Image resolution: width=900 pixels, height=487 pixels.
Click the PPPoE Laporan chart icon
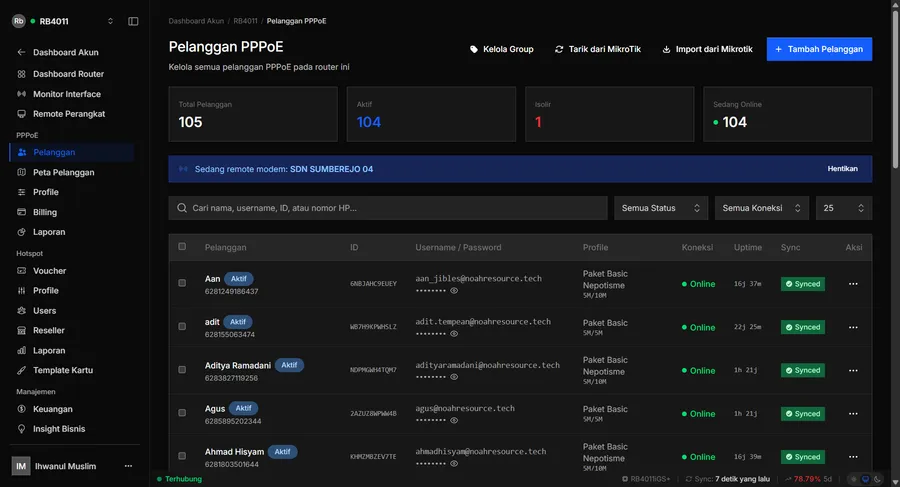(x=22, y=232)
